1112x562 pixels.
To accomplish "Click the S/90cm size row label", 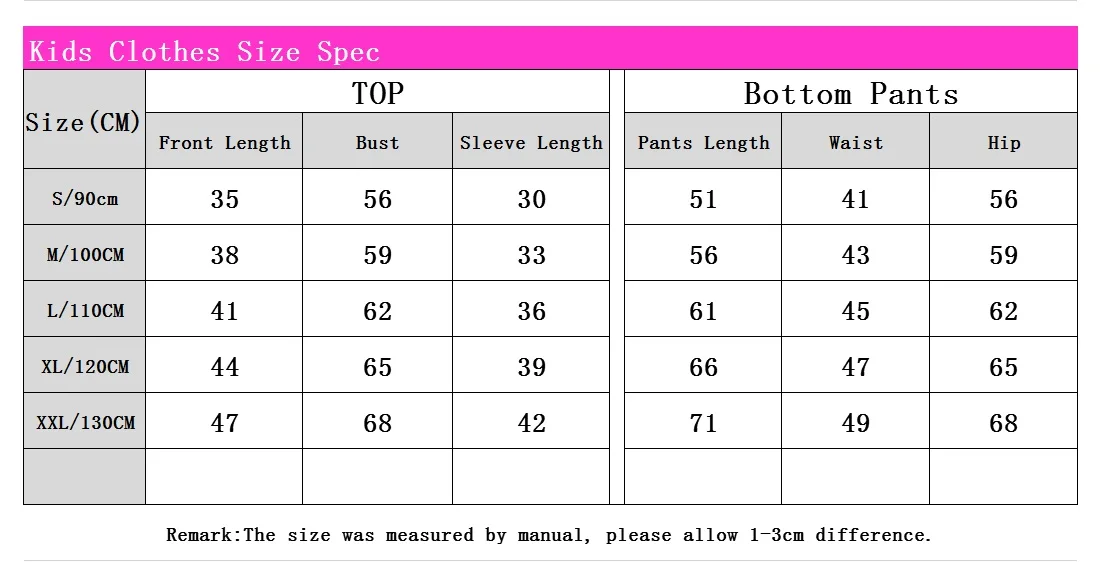I will click(84, 197).
